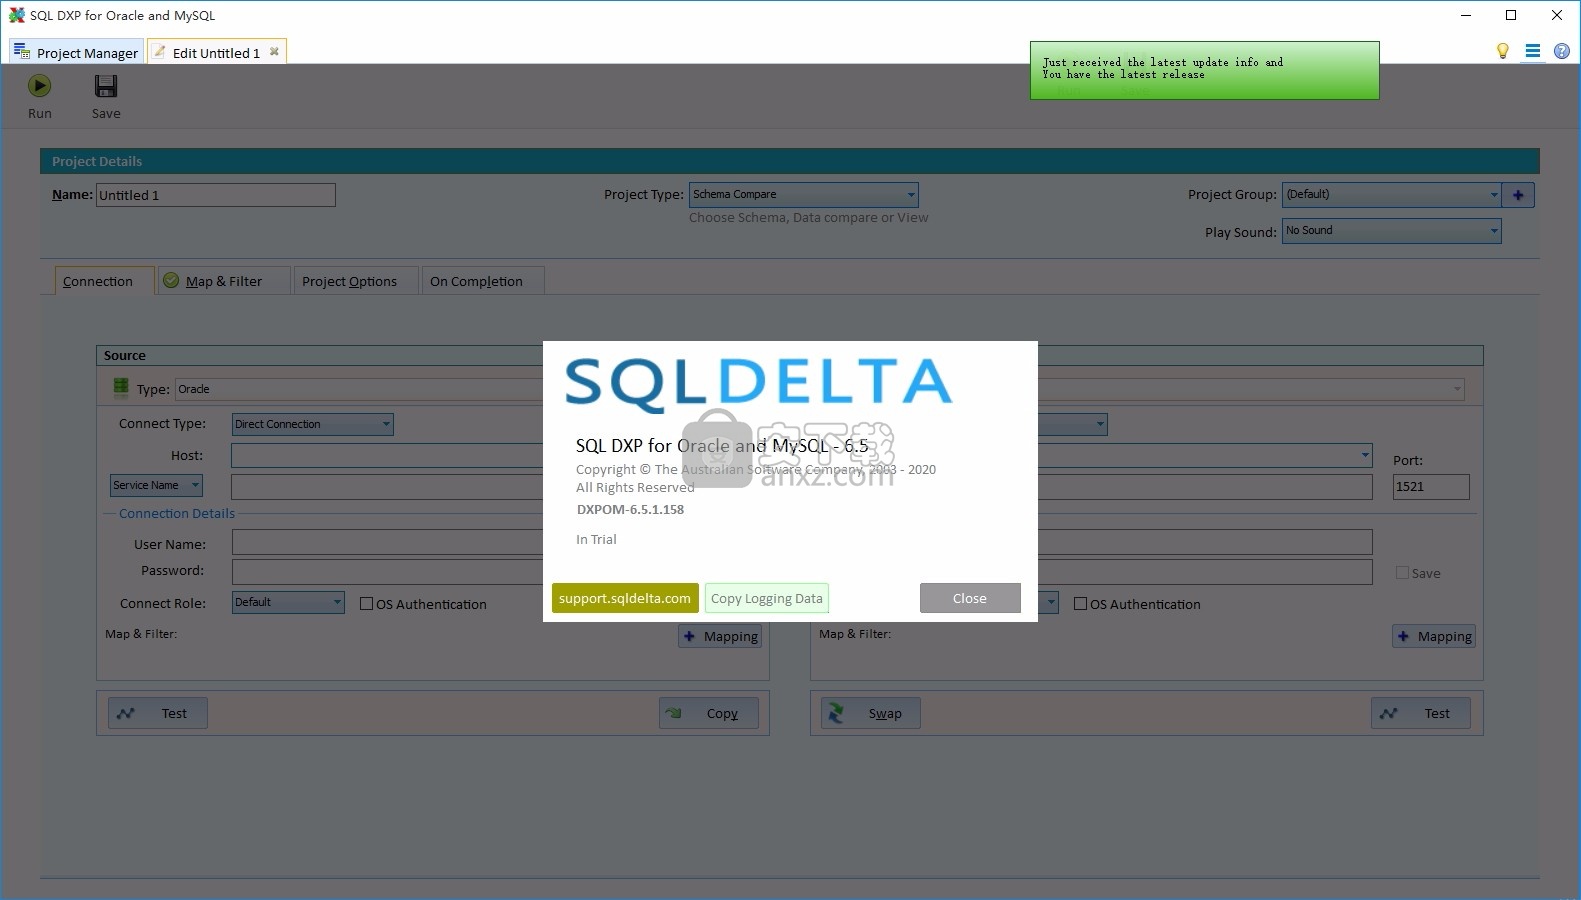The width and height of the screenshot is (1581, 900).
Task: Click the Swap connections button
Action: click(871, 713)
